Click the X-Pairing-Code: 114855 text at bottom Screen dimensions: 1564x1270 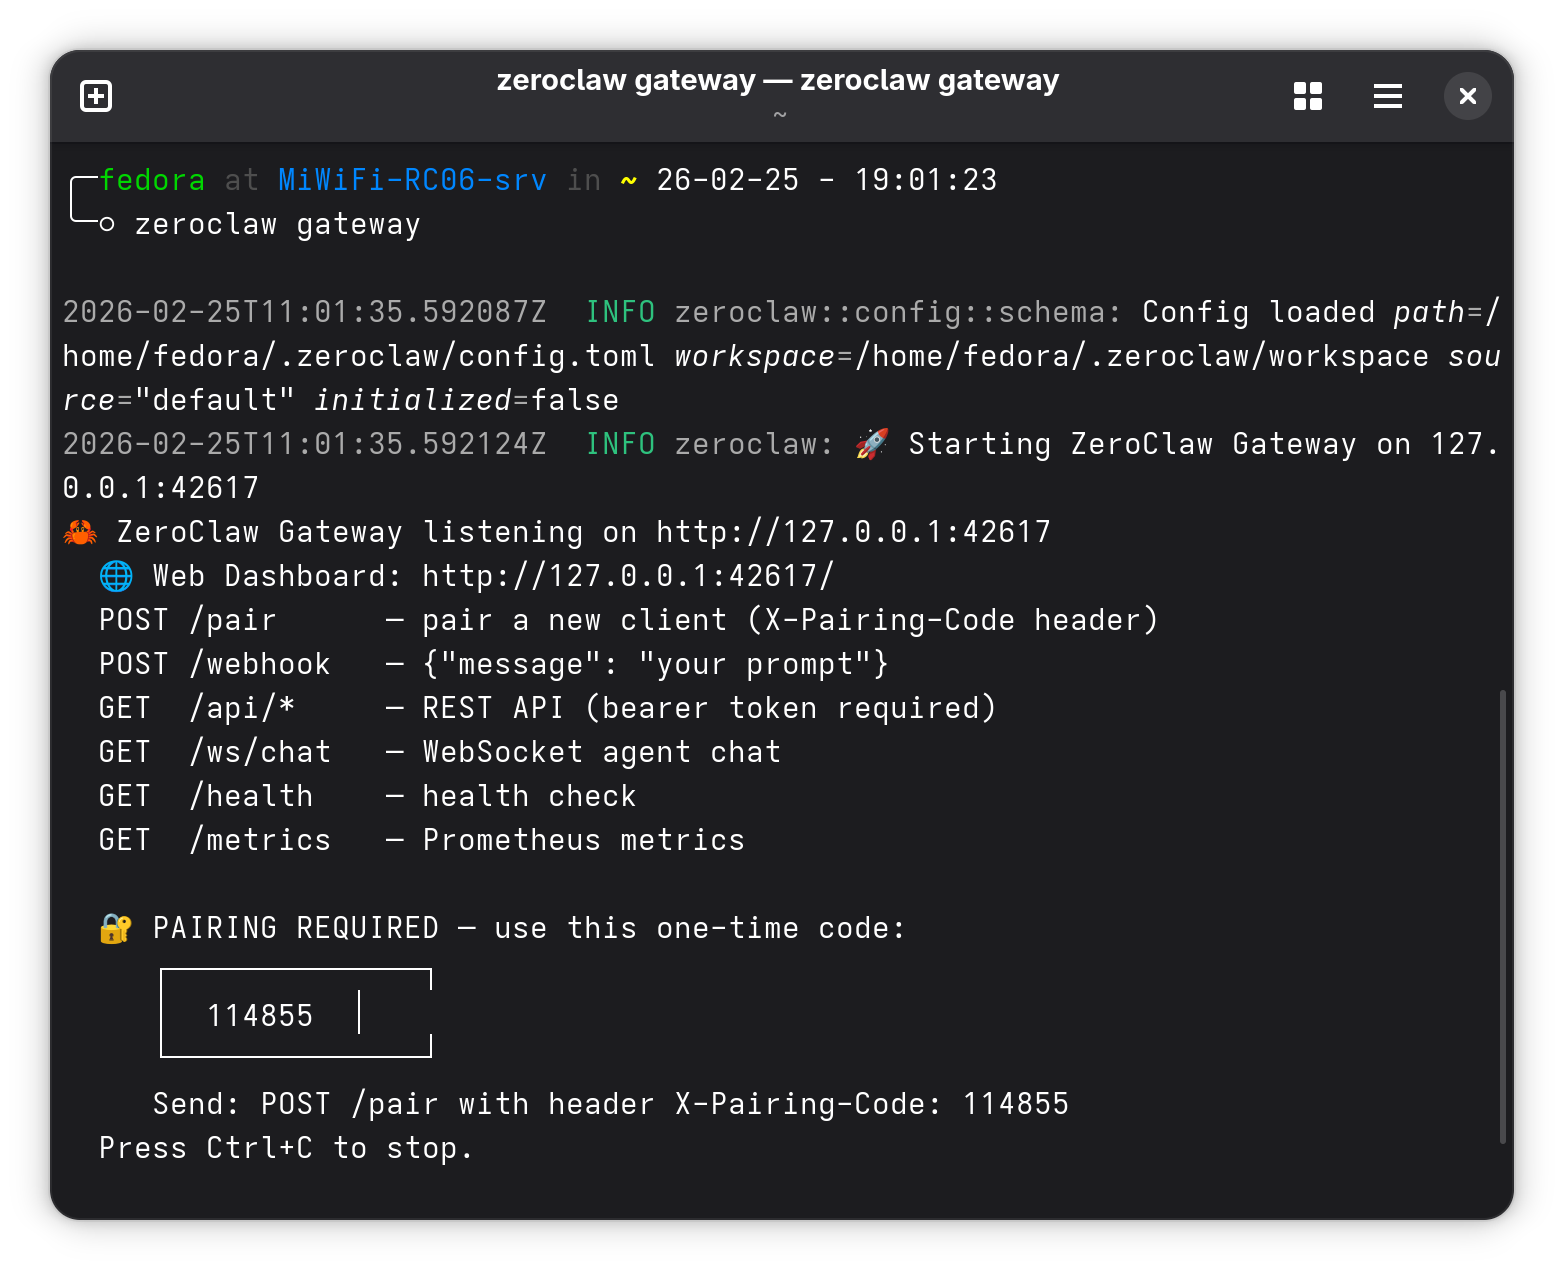pyautogui.click(x=871, y=1104)
